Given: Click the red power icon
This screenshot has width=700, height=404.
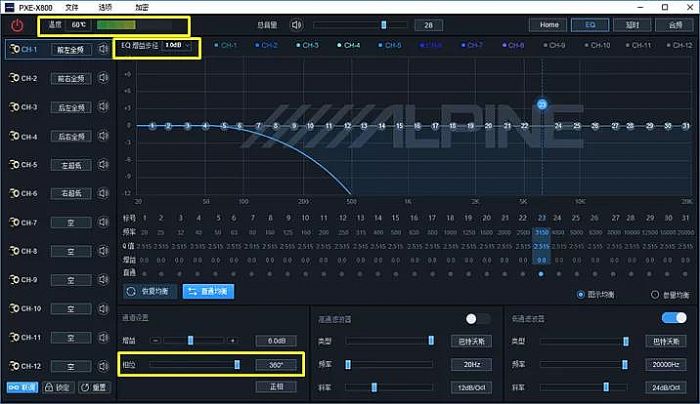Looking at the screenshot, I should [x=17, y=25].
